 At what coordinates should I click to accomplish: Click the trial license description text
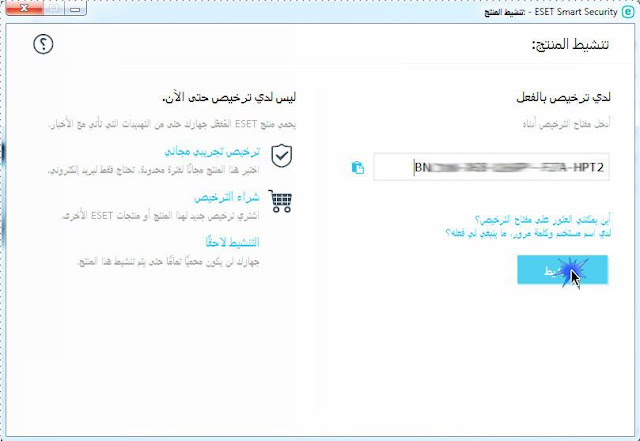(x=153, y=170)
